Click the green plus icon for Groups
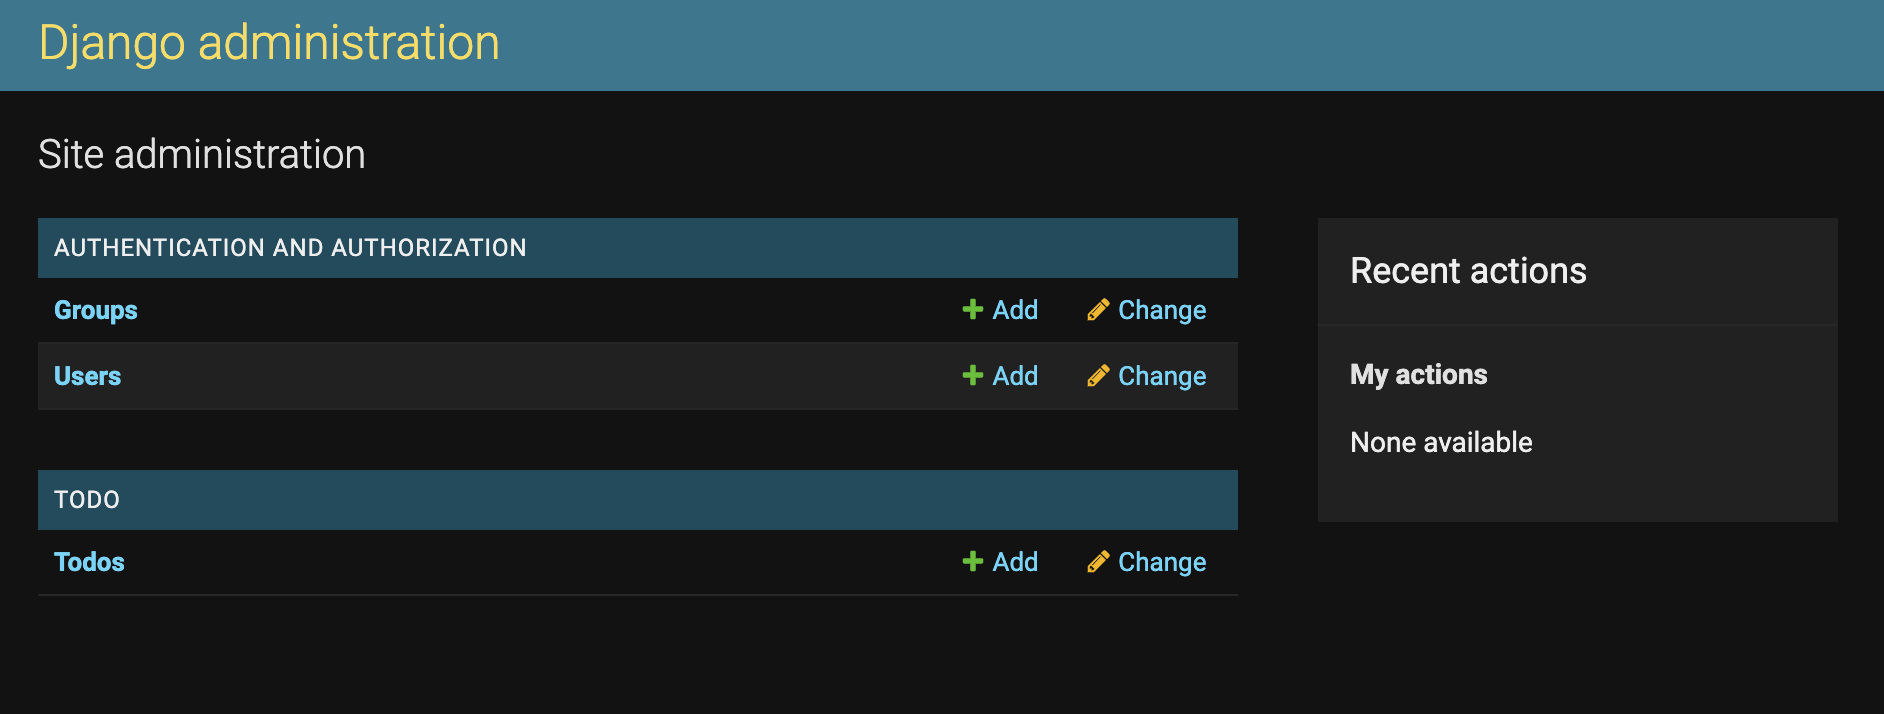The image size is (1884, 714). click(972, 310)
